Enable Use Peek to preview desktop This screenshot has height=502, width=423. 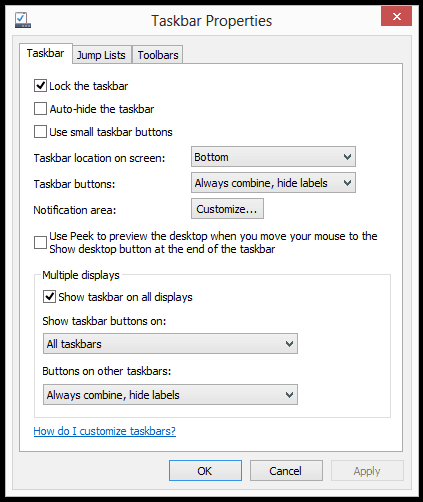[x=40, y=242]
